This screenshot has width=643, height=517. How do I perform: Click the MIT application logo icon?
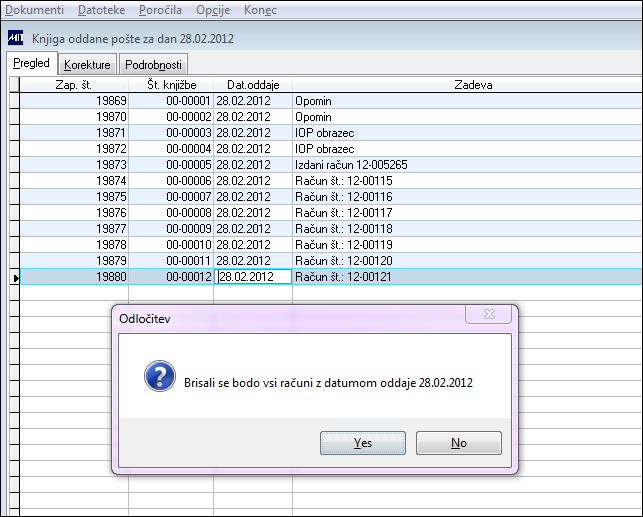pyautogui.click(x=16, y=38)
